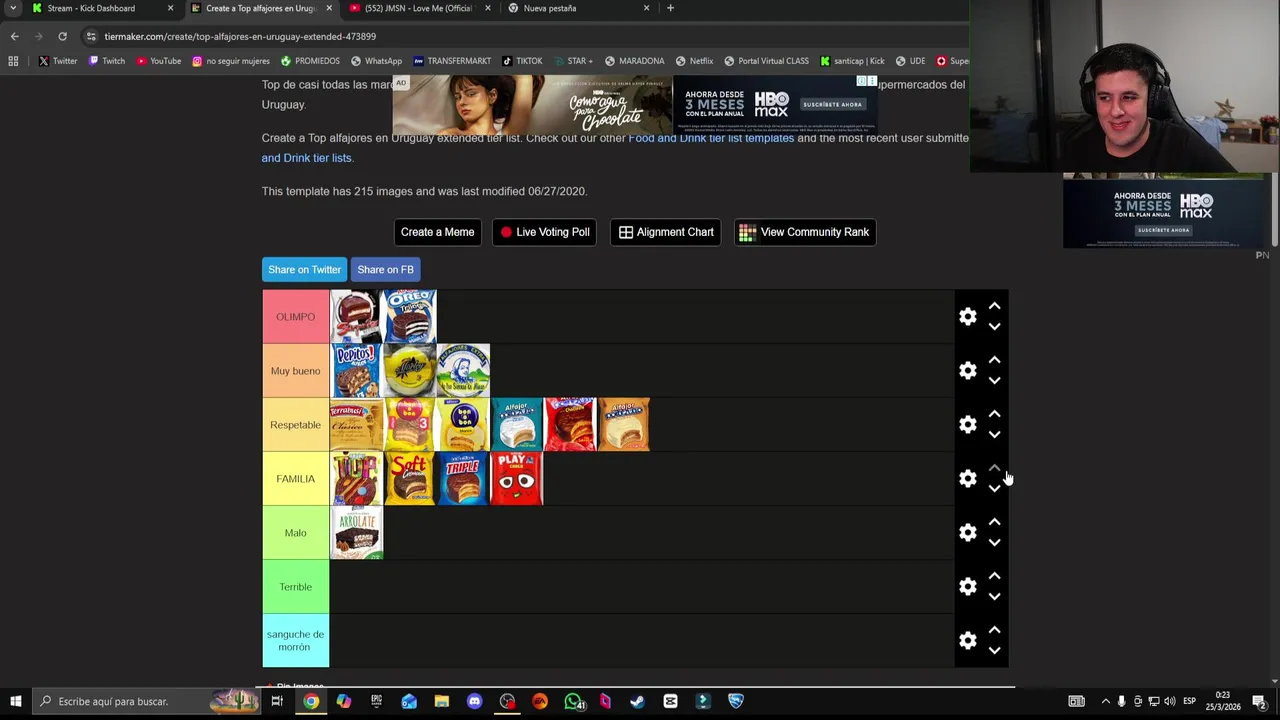1280x720 pixels.
Task: Select the Soft alfajor in FAMILIA
Action: coord(410,479)
